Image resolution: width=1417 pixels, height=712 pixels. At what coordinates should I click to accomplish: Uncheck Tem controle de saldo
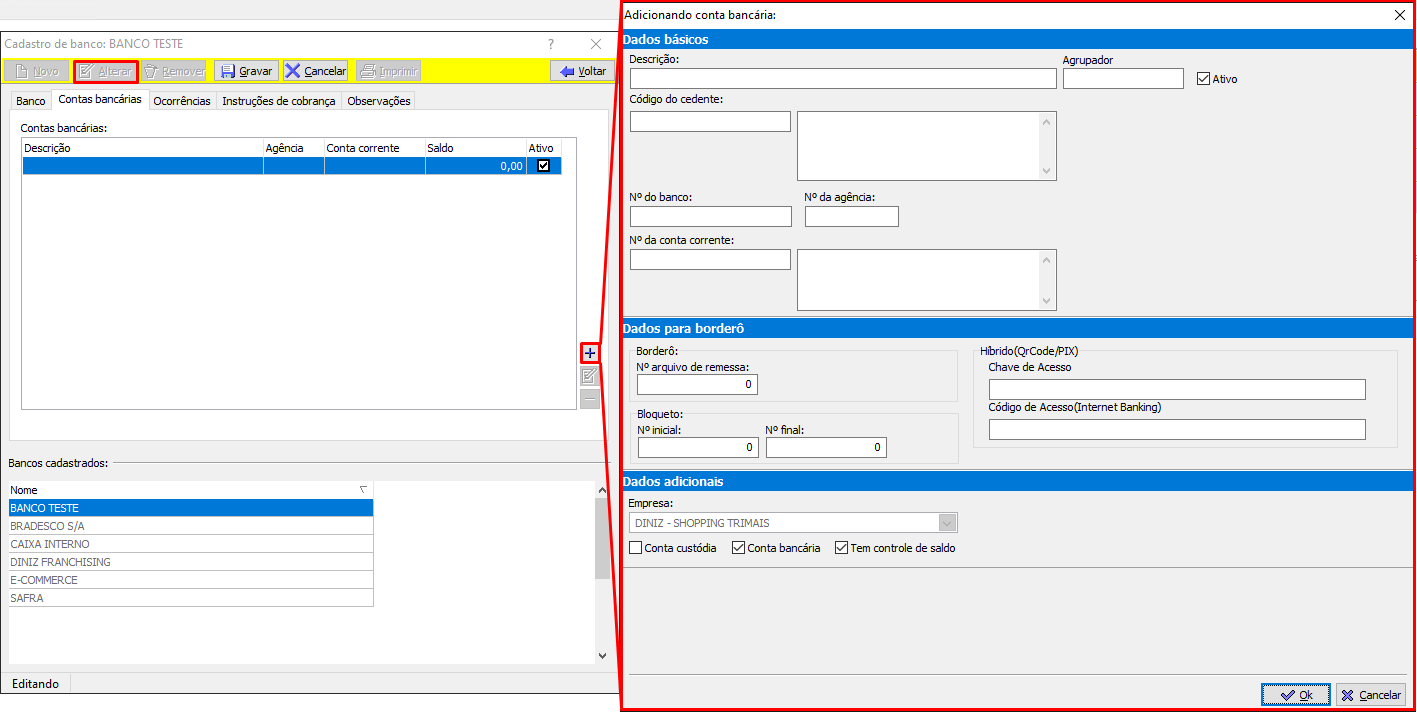(841, 548)
